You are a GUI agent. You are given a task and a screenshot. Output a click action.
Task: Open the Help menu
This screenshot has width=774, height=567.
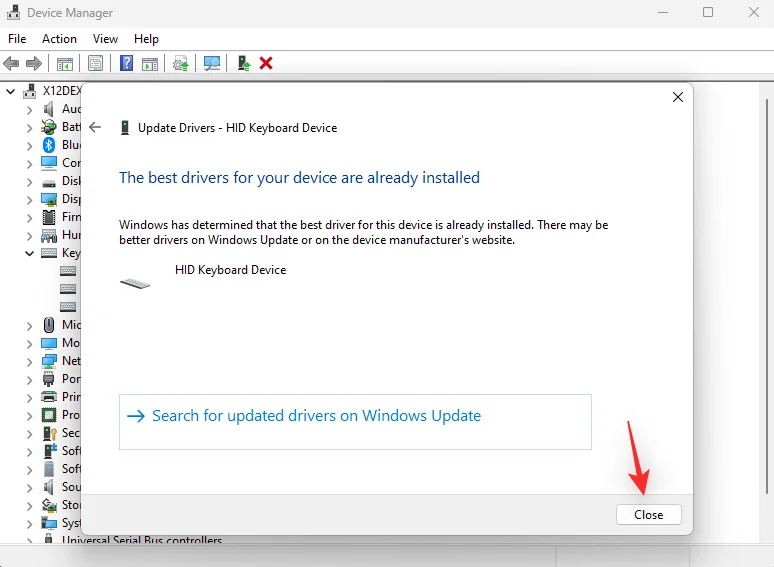tap(146, 39)
